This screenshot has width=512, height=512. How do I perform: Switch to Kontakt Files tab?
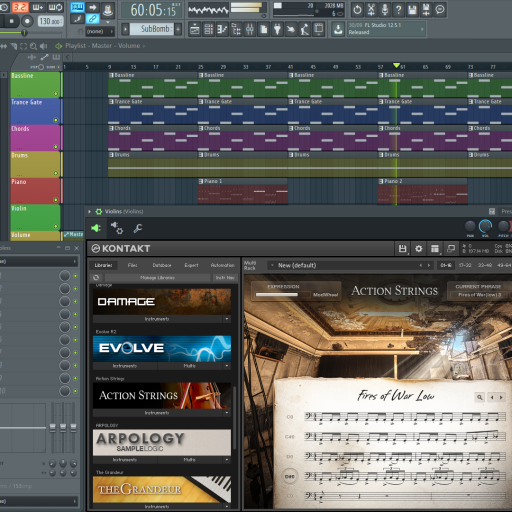(132, 265)
